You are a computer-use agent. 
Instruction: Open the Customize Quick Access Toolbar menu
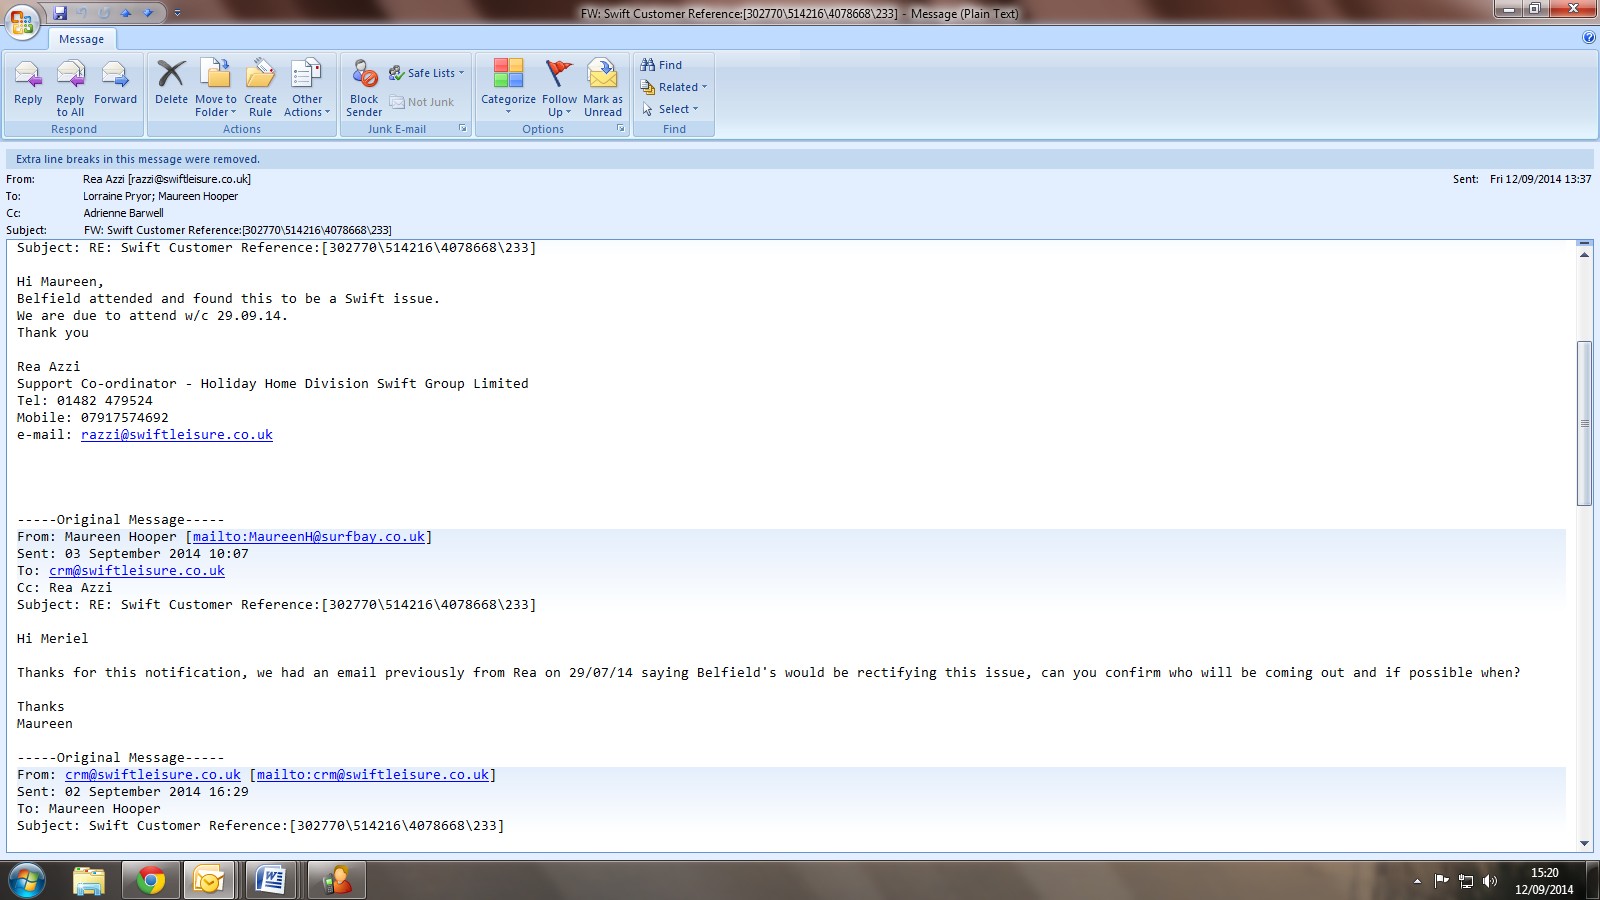[x=177, y=13]
